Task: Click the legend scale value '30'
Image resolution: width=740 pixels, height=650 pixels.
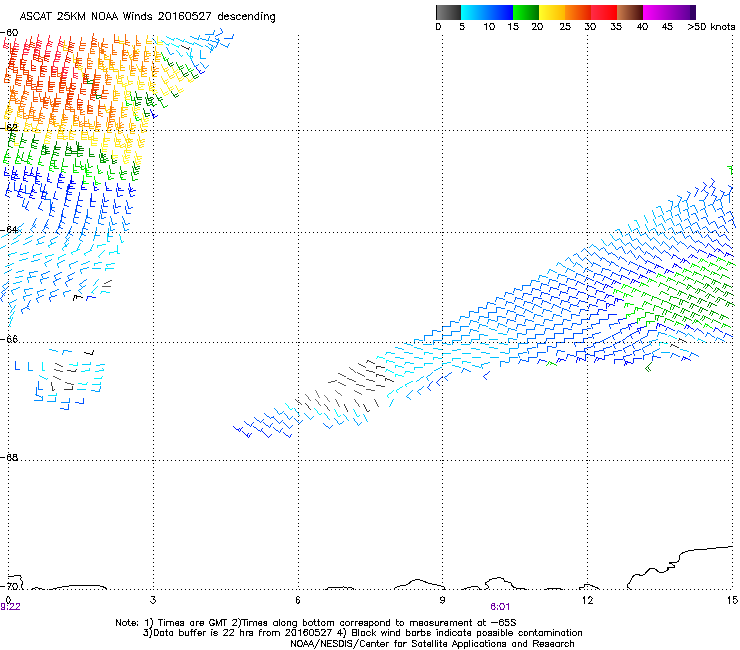Action: [590, 27]
